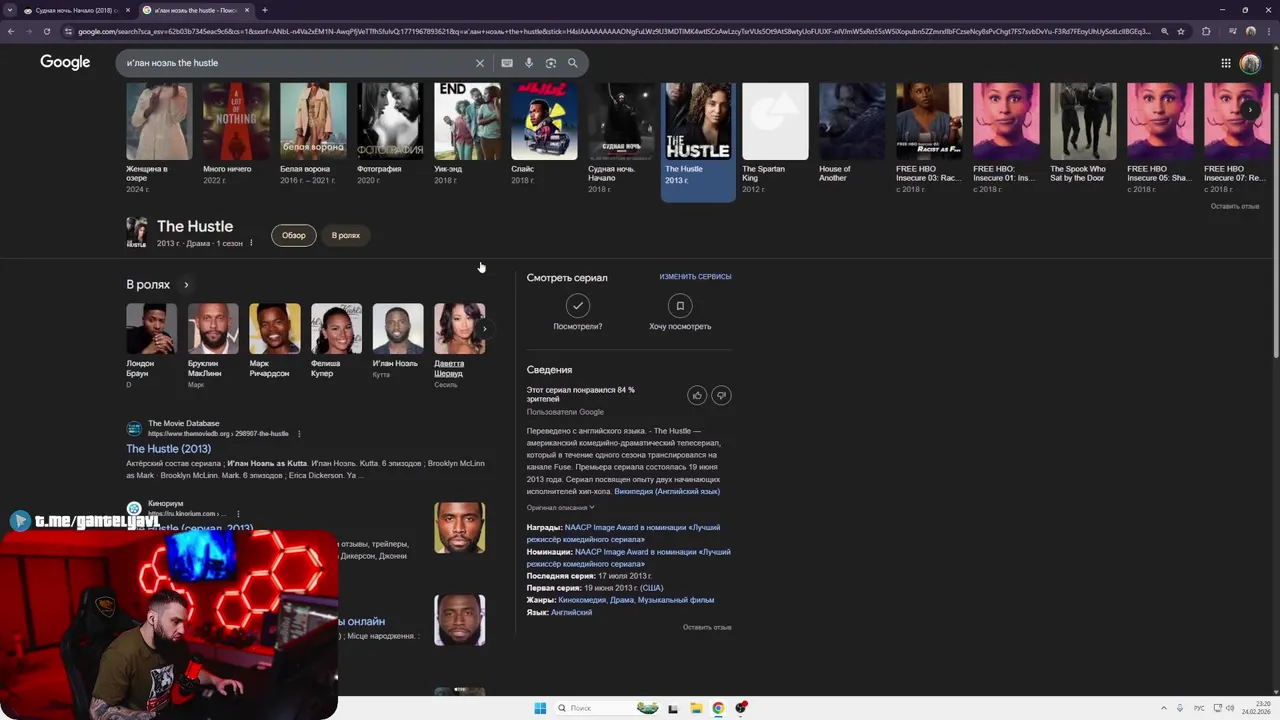Click the Английский language link
Screen dimensions: 1280x720
tap(572, 612)
